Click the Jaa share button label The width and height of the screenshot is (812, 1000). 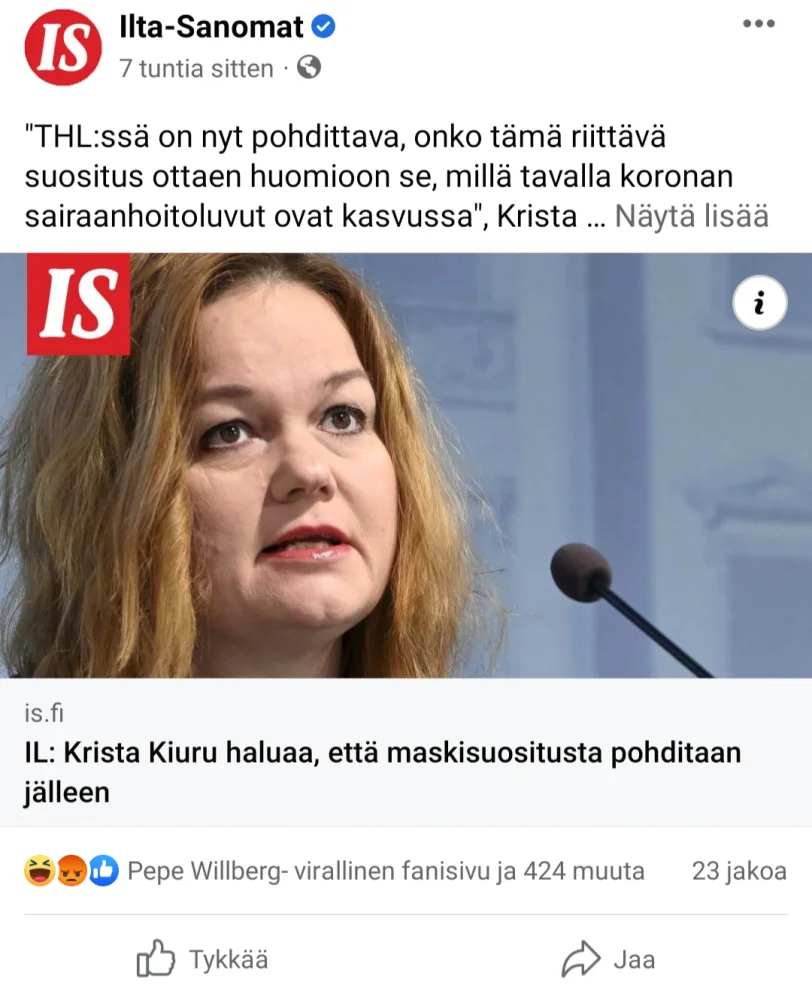pyautogui.click(x=634, y=959)
